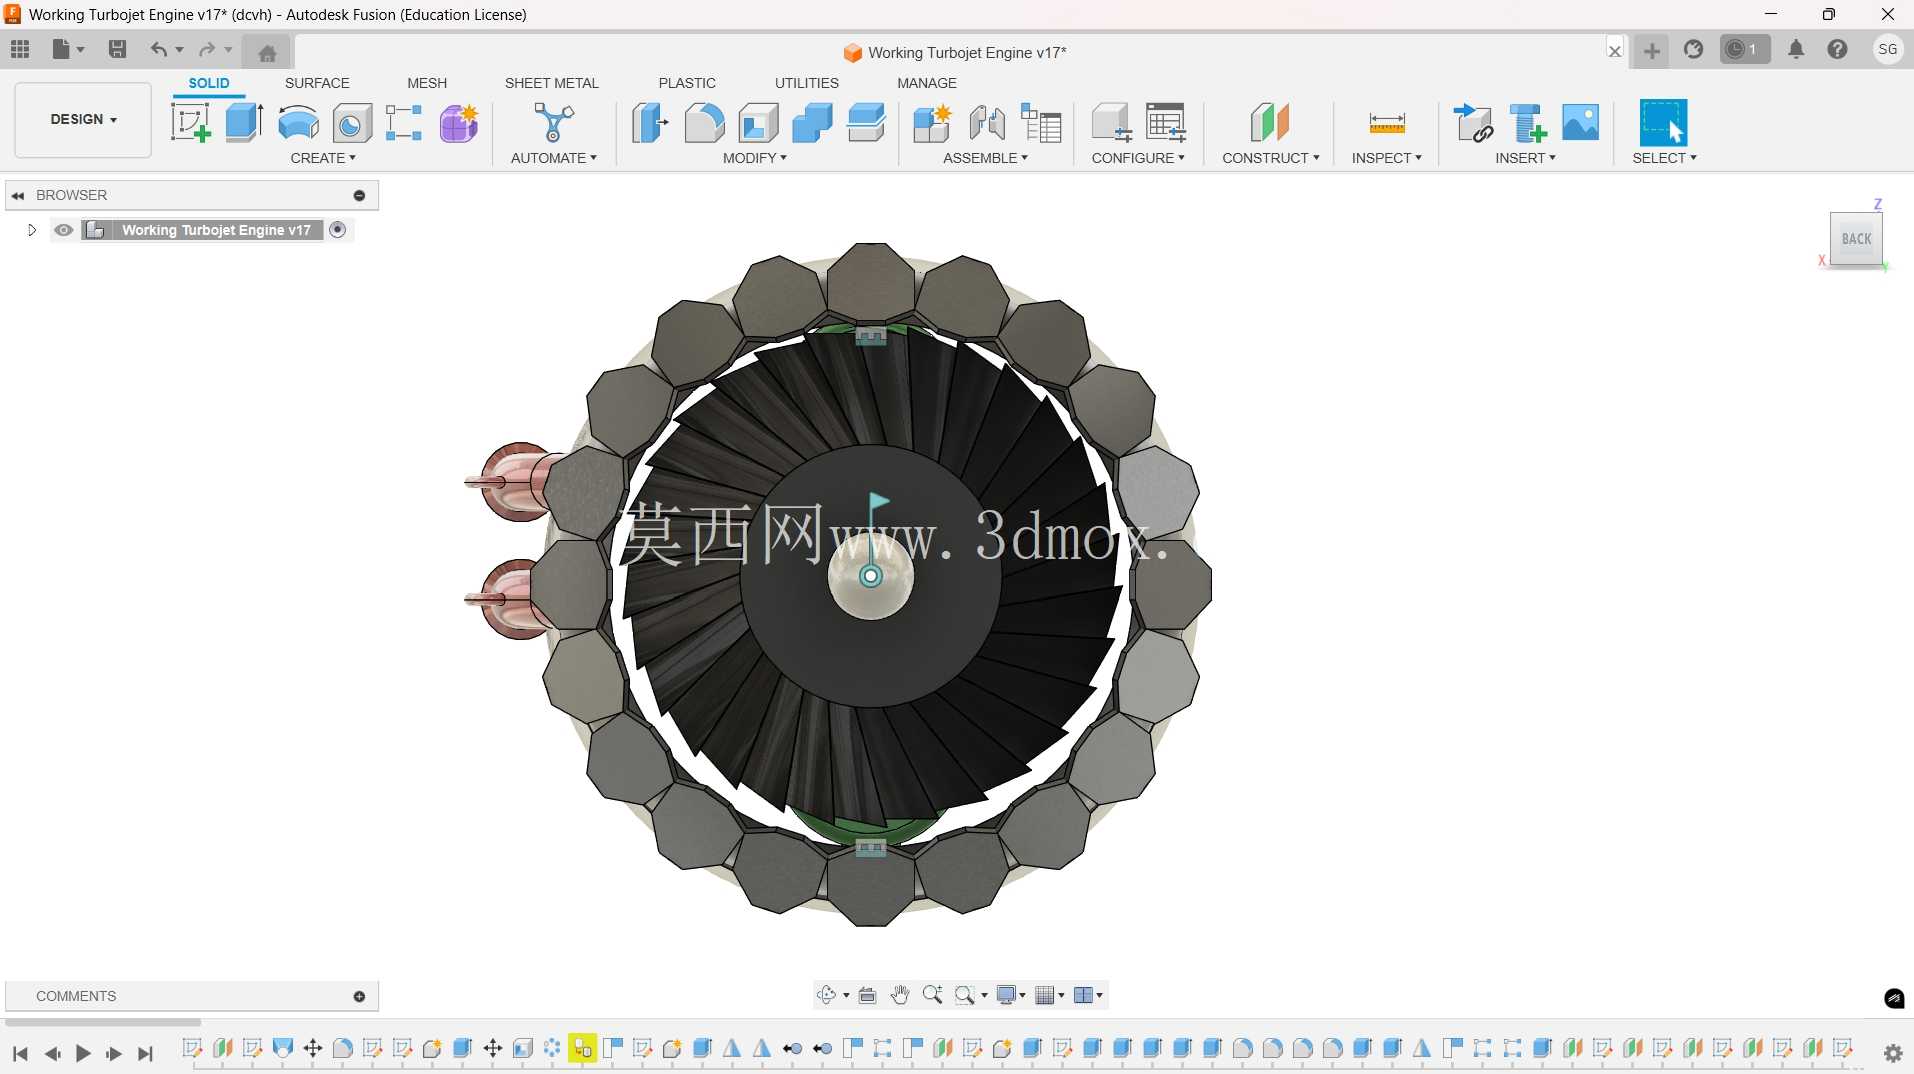This screenshot has height=1074, width=1914.
Task: Click the Insert Canvas image icon
Action: point(1581,123)
